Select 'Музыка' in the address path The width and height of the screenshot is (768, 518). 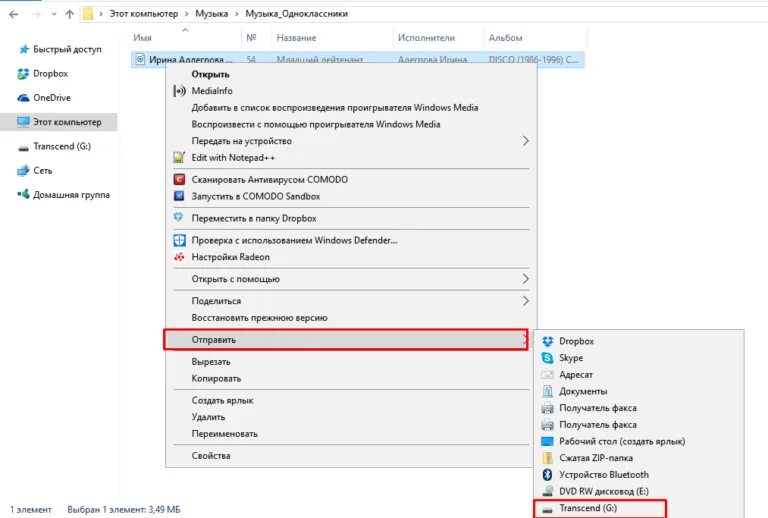point(212,14)
